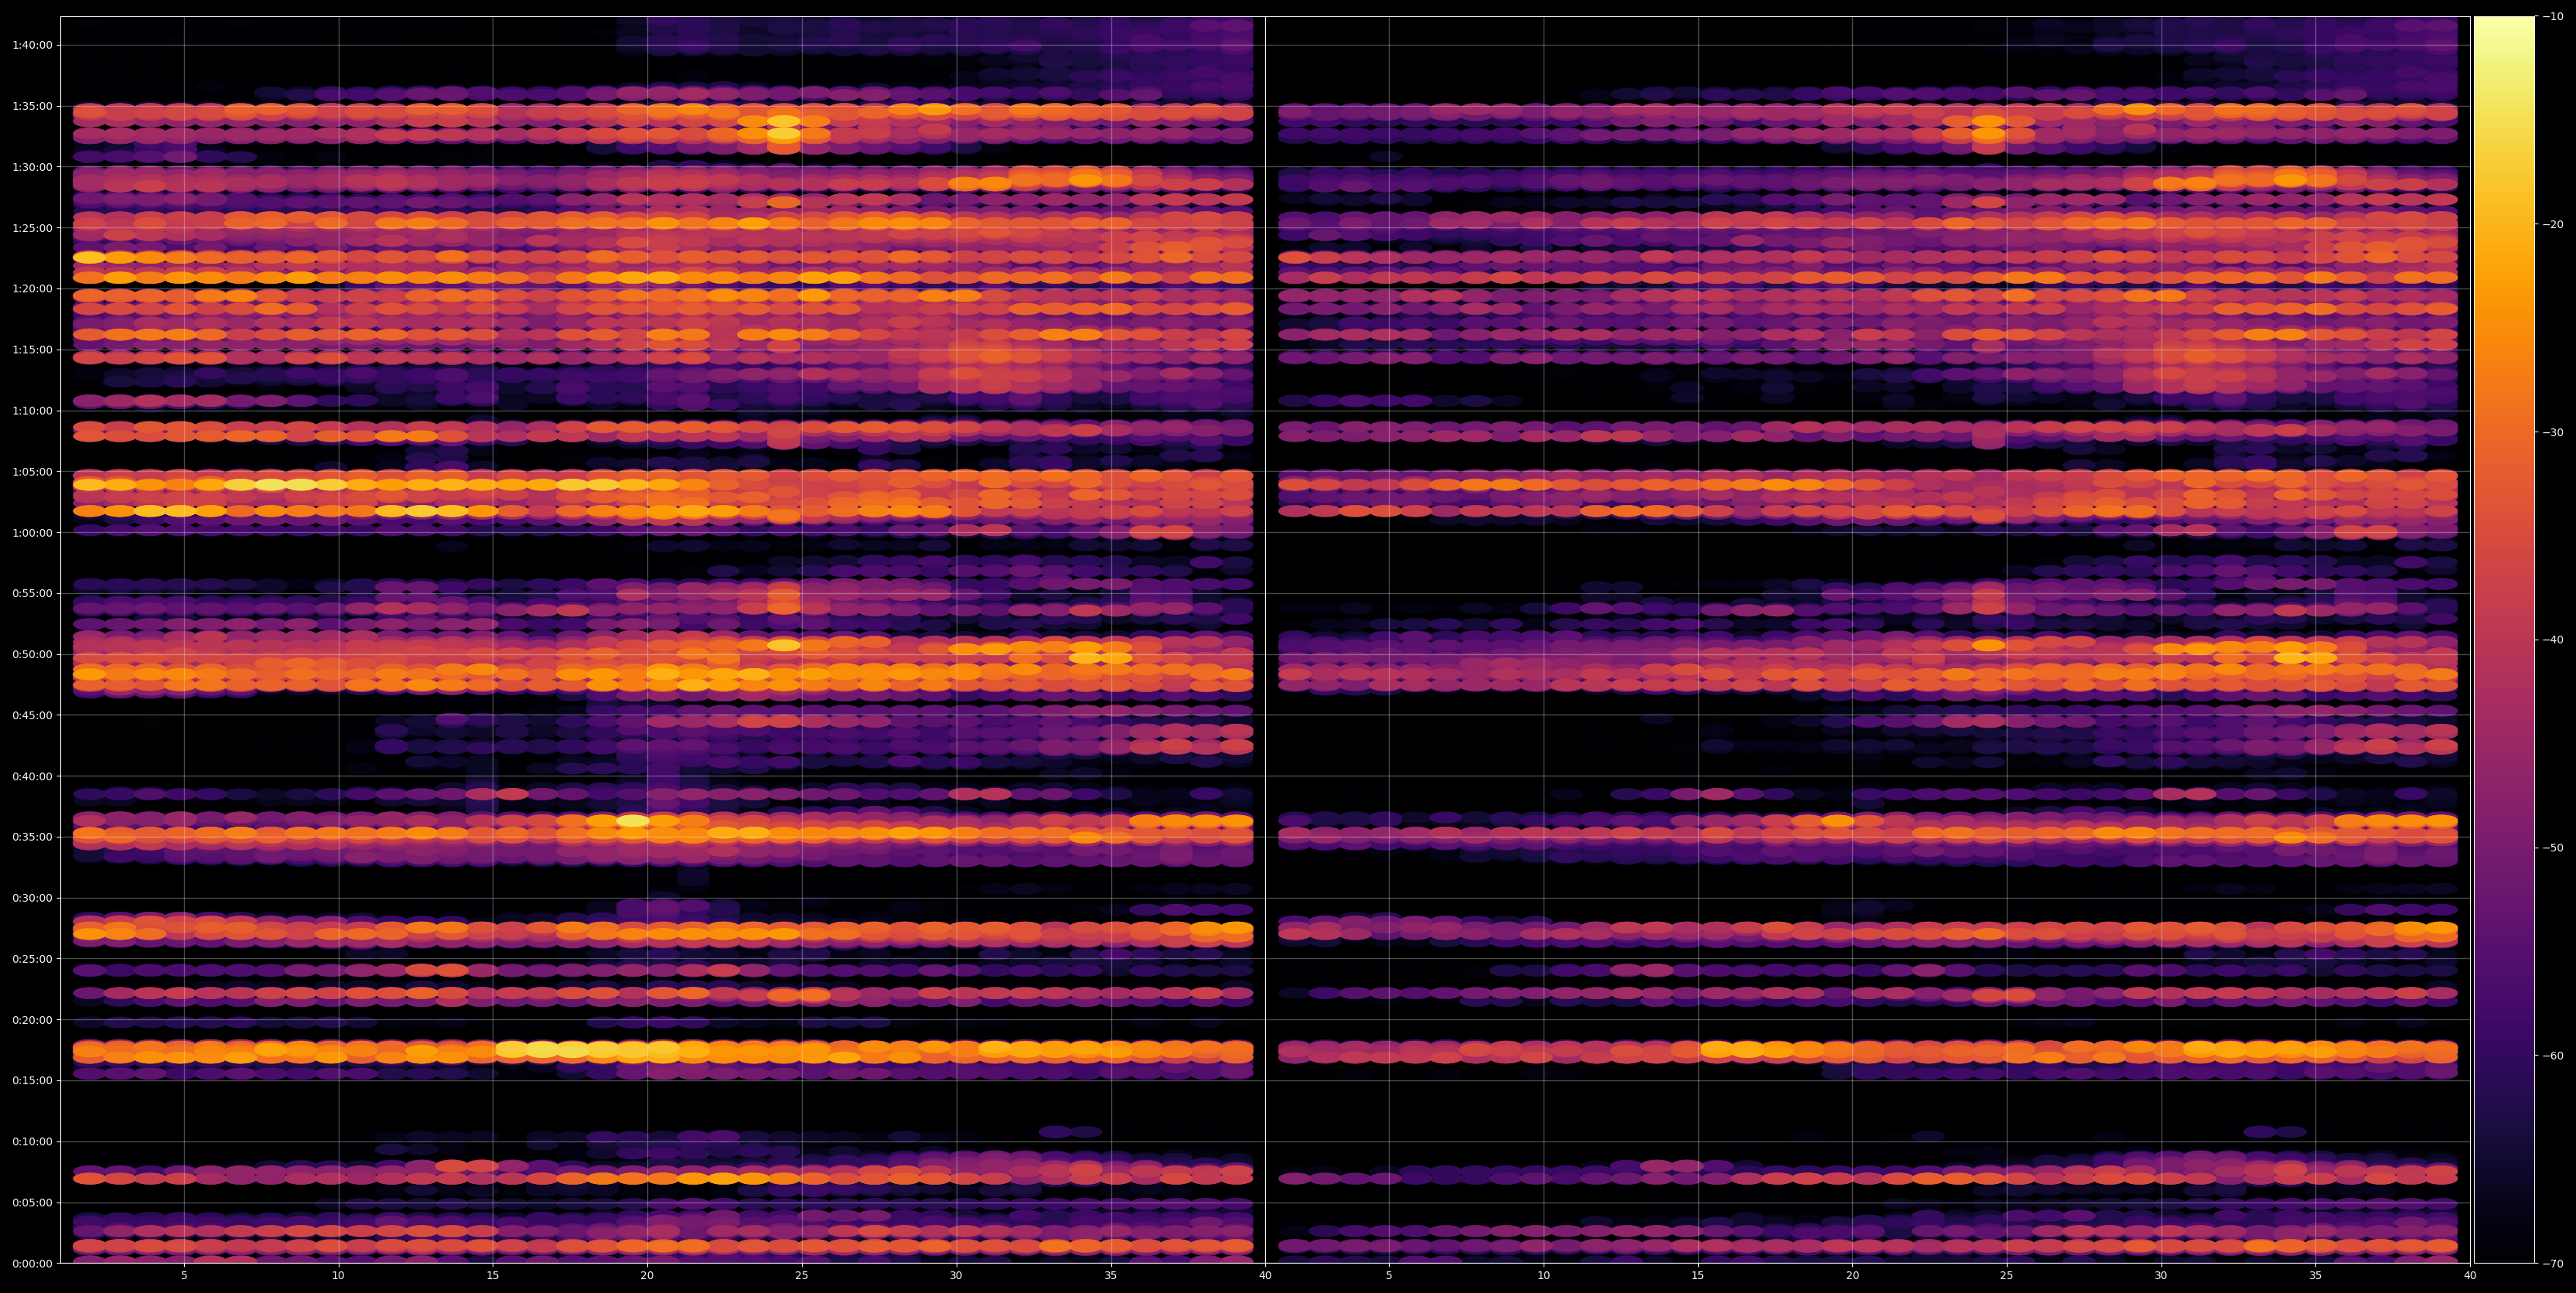Click the −50 colorbar tick label

(2553, 847)
